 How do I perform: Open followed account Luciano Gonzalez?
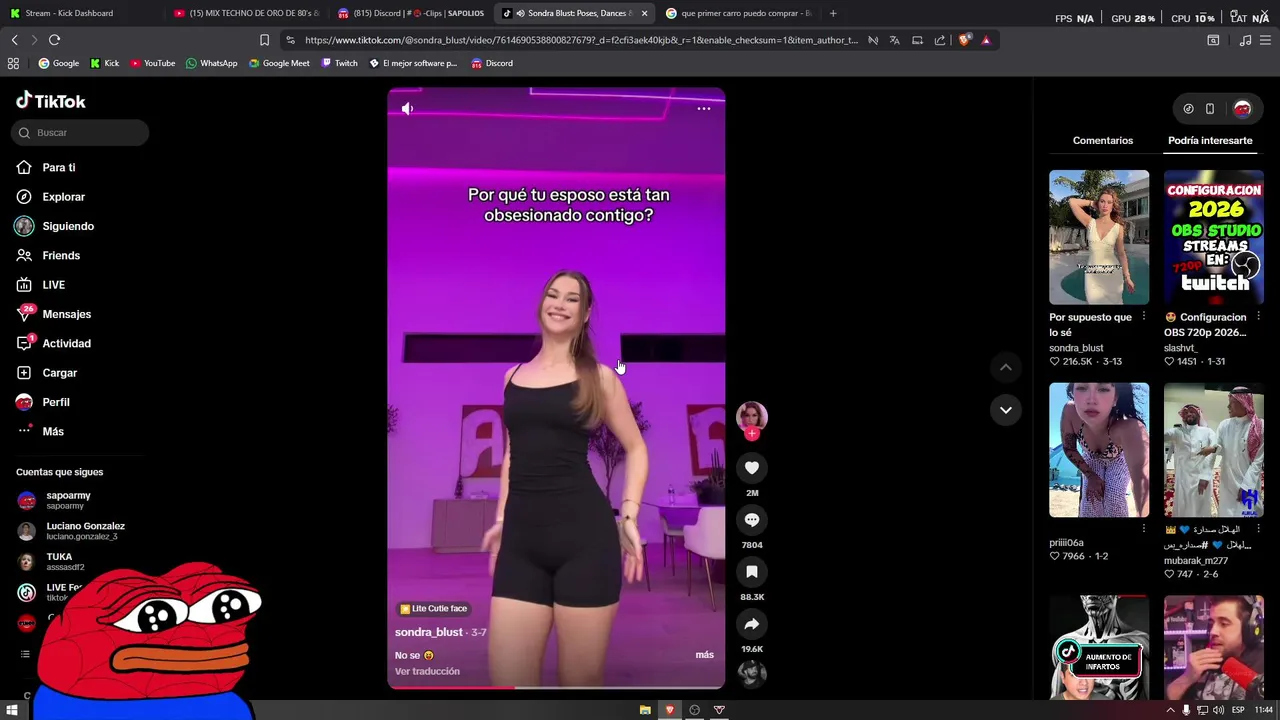point(71,531)
